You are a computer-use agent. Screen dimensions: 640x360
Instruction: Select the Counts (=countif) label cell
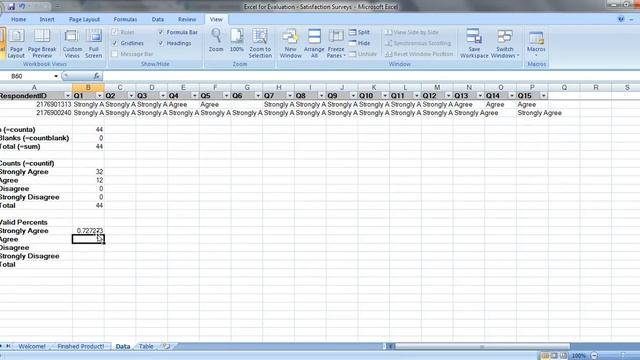click(36, 163)
